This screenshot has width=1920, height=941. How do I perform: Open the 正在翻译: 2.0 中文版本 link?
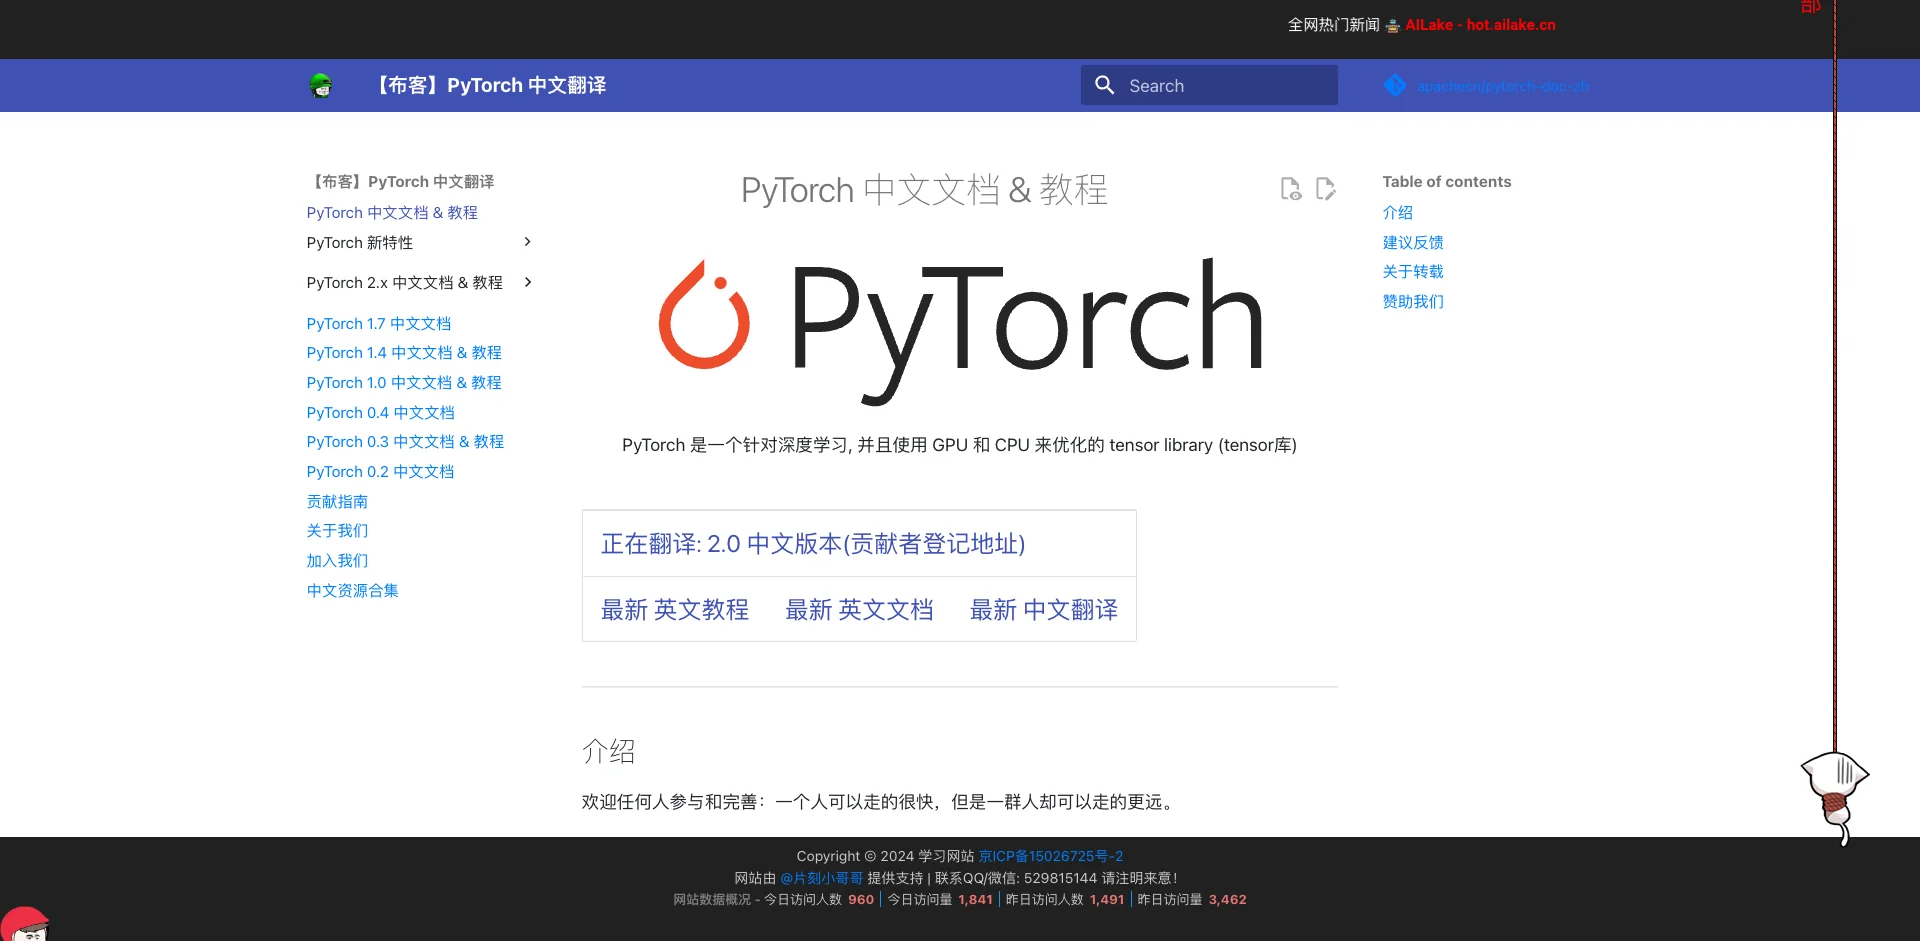tap(813, 544)
